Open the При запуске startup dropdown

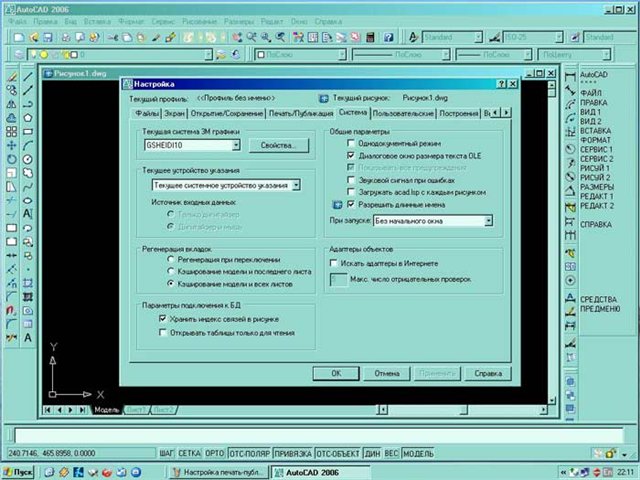(x=488, y=221)
